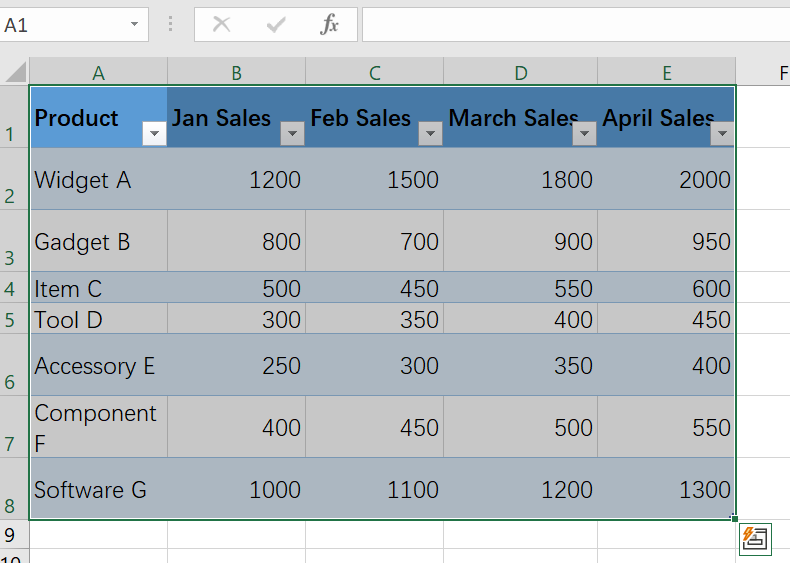Screen dimensions: 790x563
Task: Click Item C April Sales value 600
Action: point(666,287)
